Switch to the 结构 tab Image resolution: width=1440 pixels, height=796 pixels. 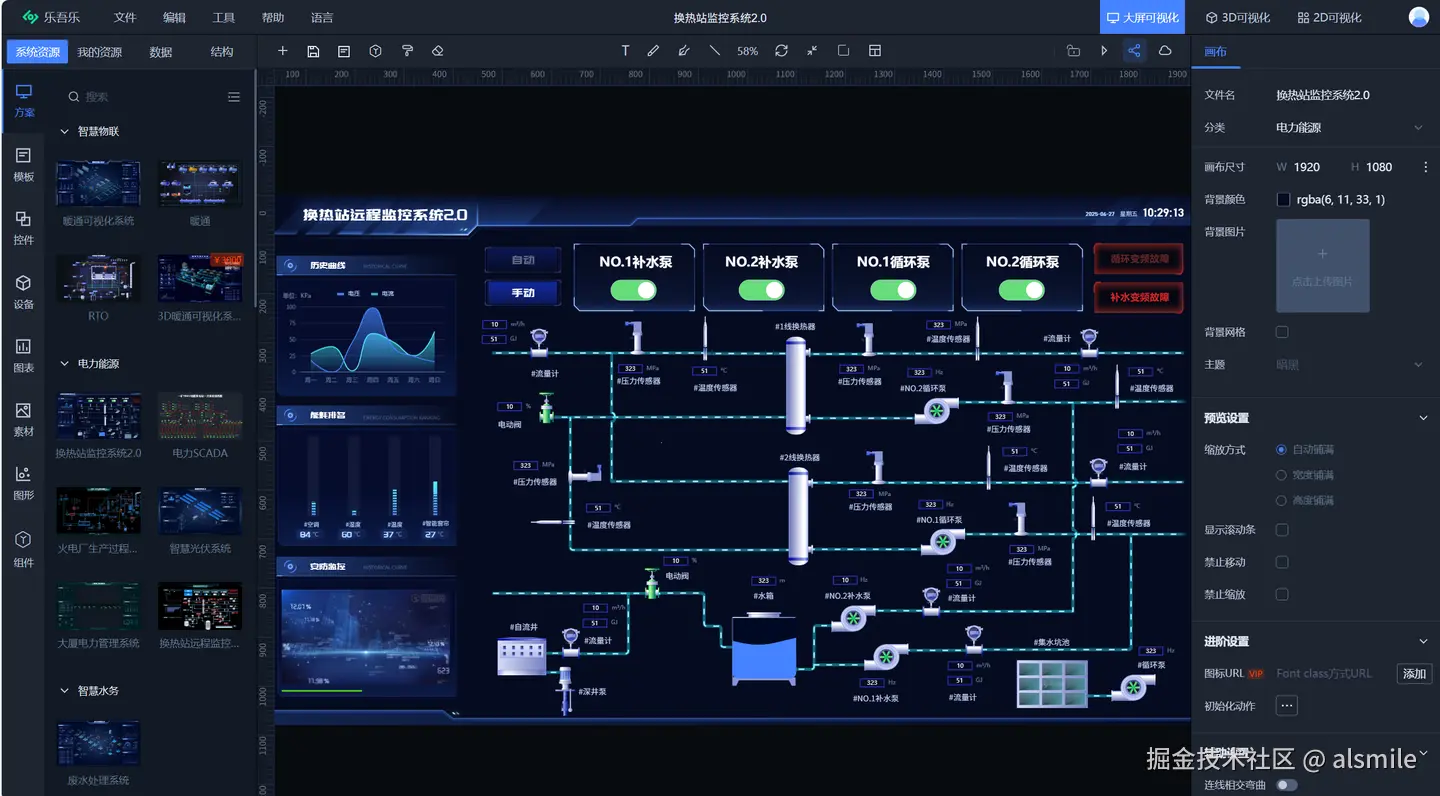222,52
